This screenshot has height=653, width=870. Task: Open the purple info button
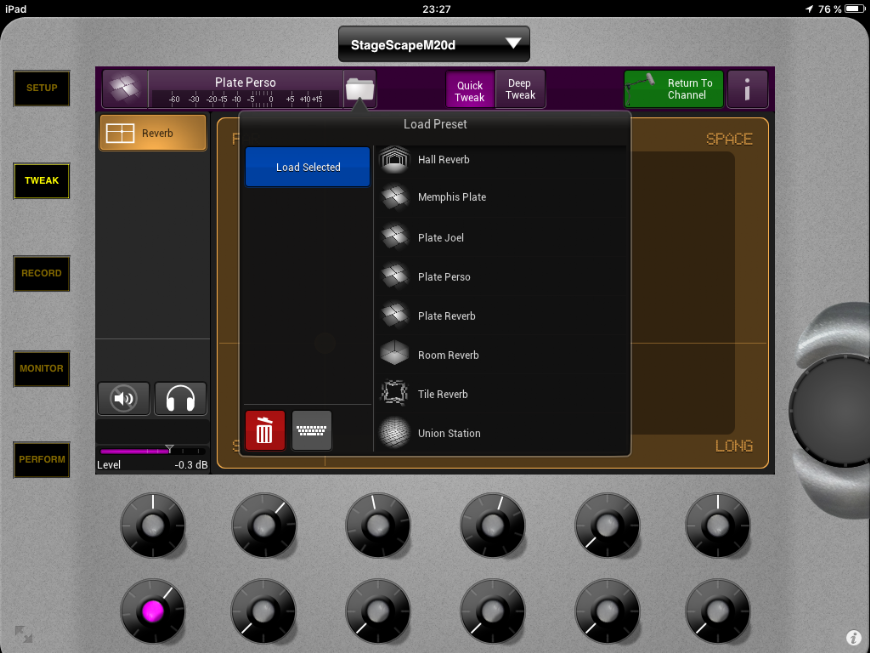tap(747, 90)
